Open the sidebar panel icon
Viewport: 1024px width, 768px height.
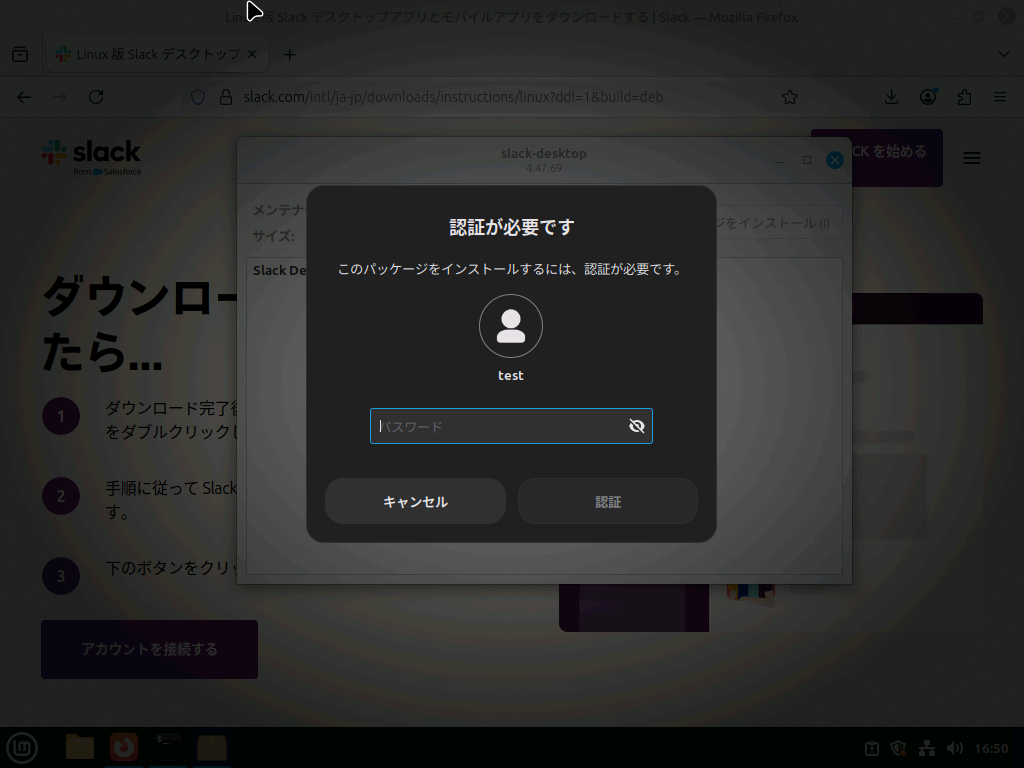(x=19, y=54)
